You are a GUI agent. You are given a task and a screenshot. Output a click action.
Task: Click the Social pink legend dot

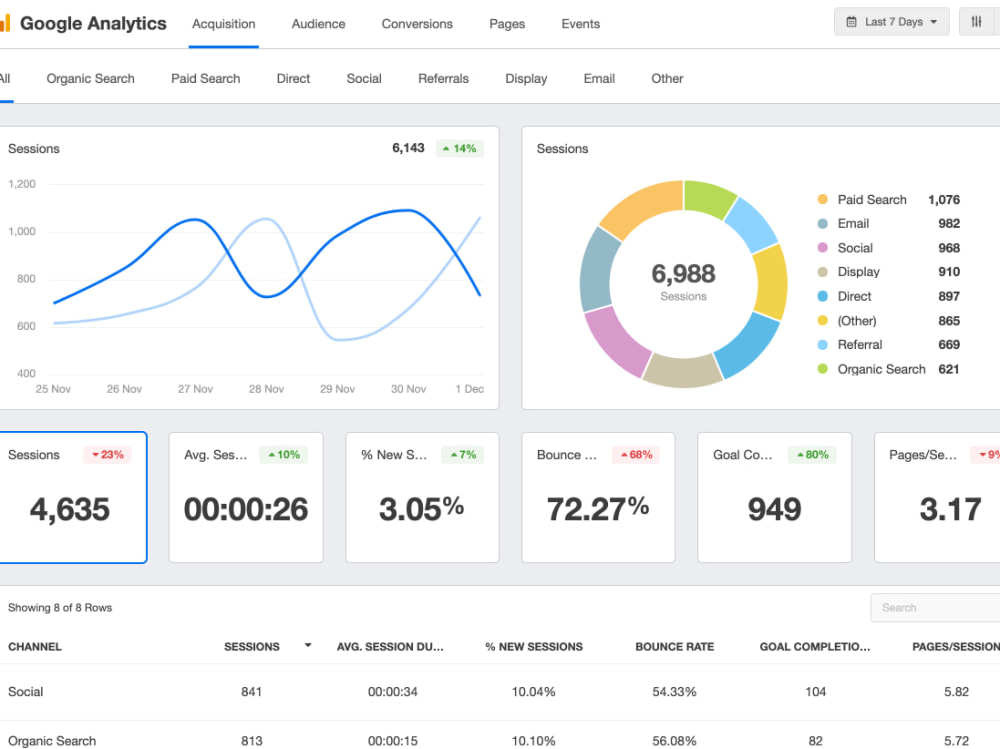(x=823, y=248)
